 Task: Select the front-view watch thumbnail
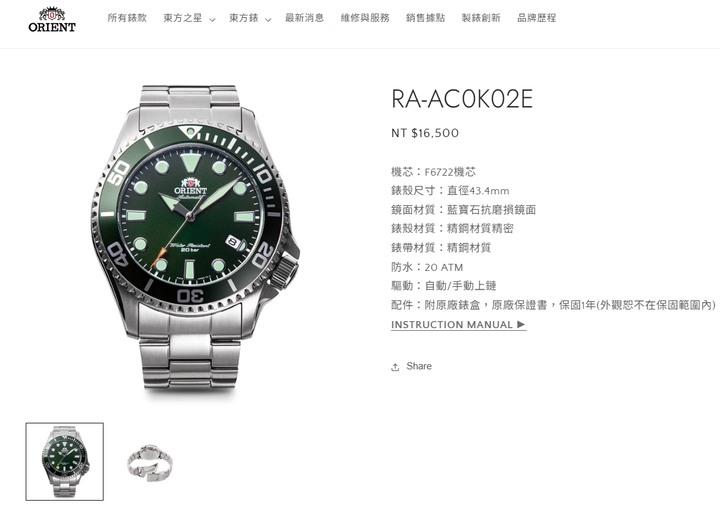[x=65, y=462]
